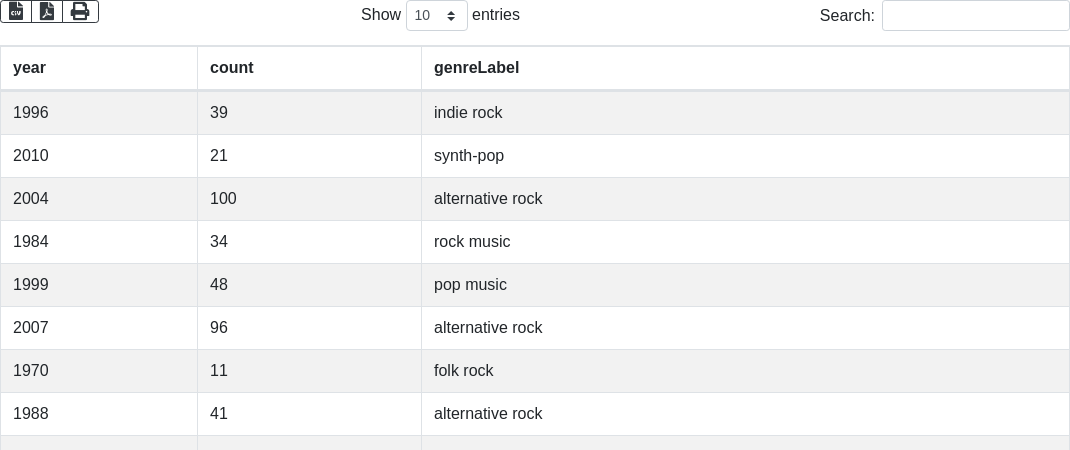Click the rock music genre cell

point(472,242)
